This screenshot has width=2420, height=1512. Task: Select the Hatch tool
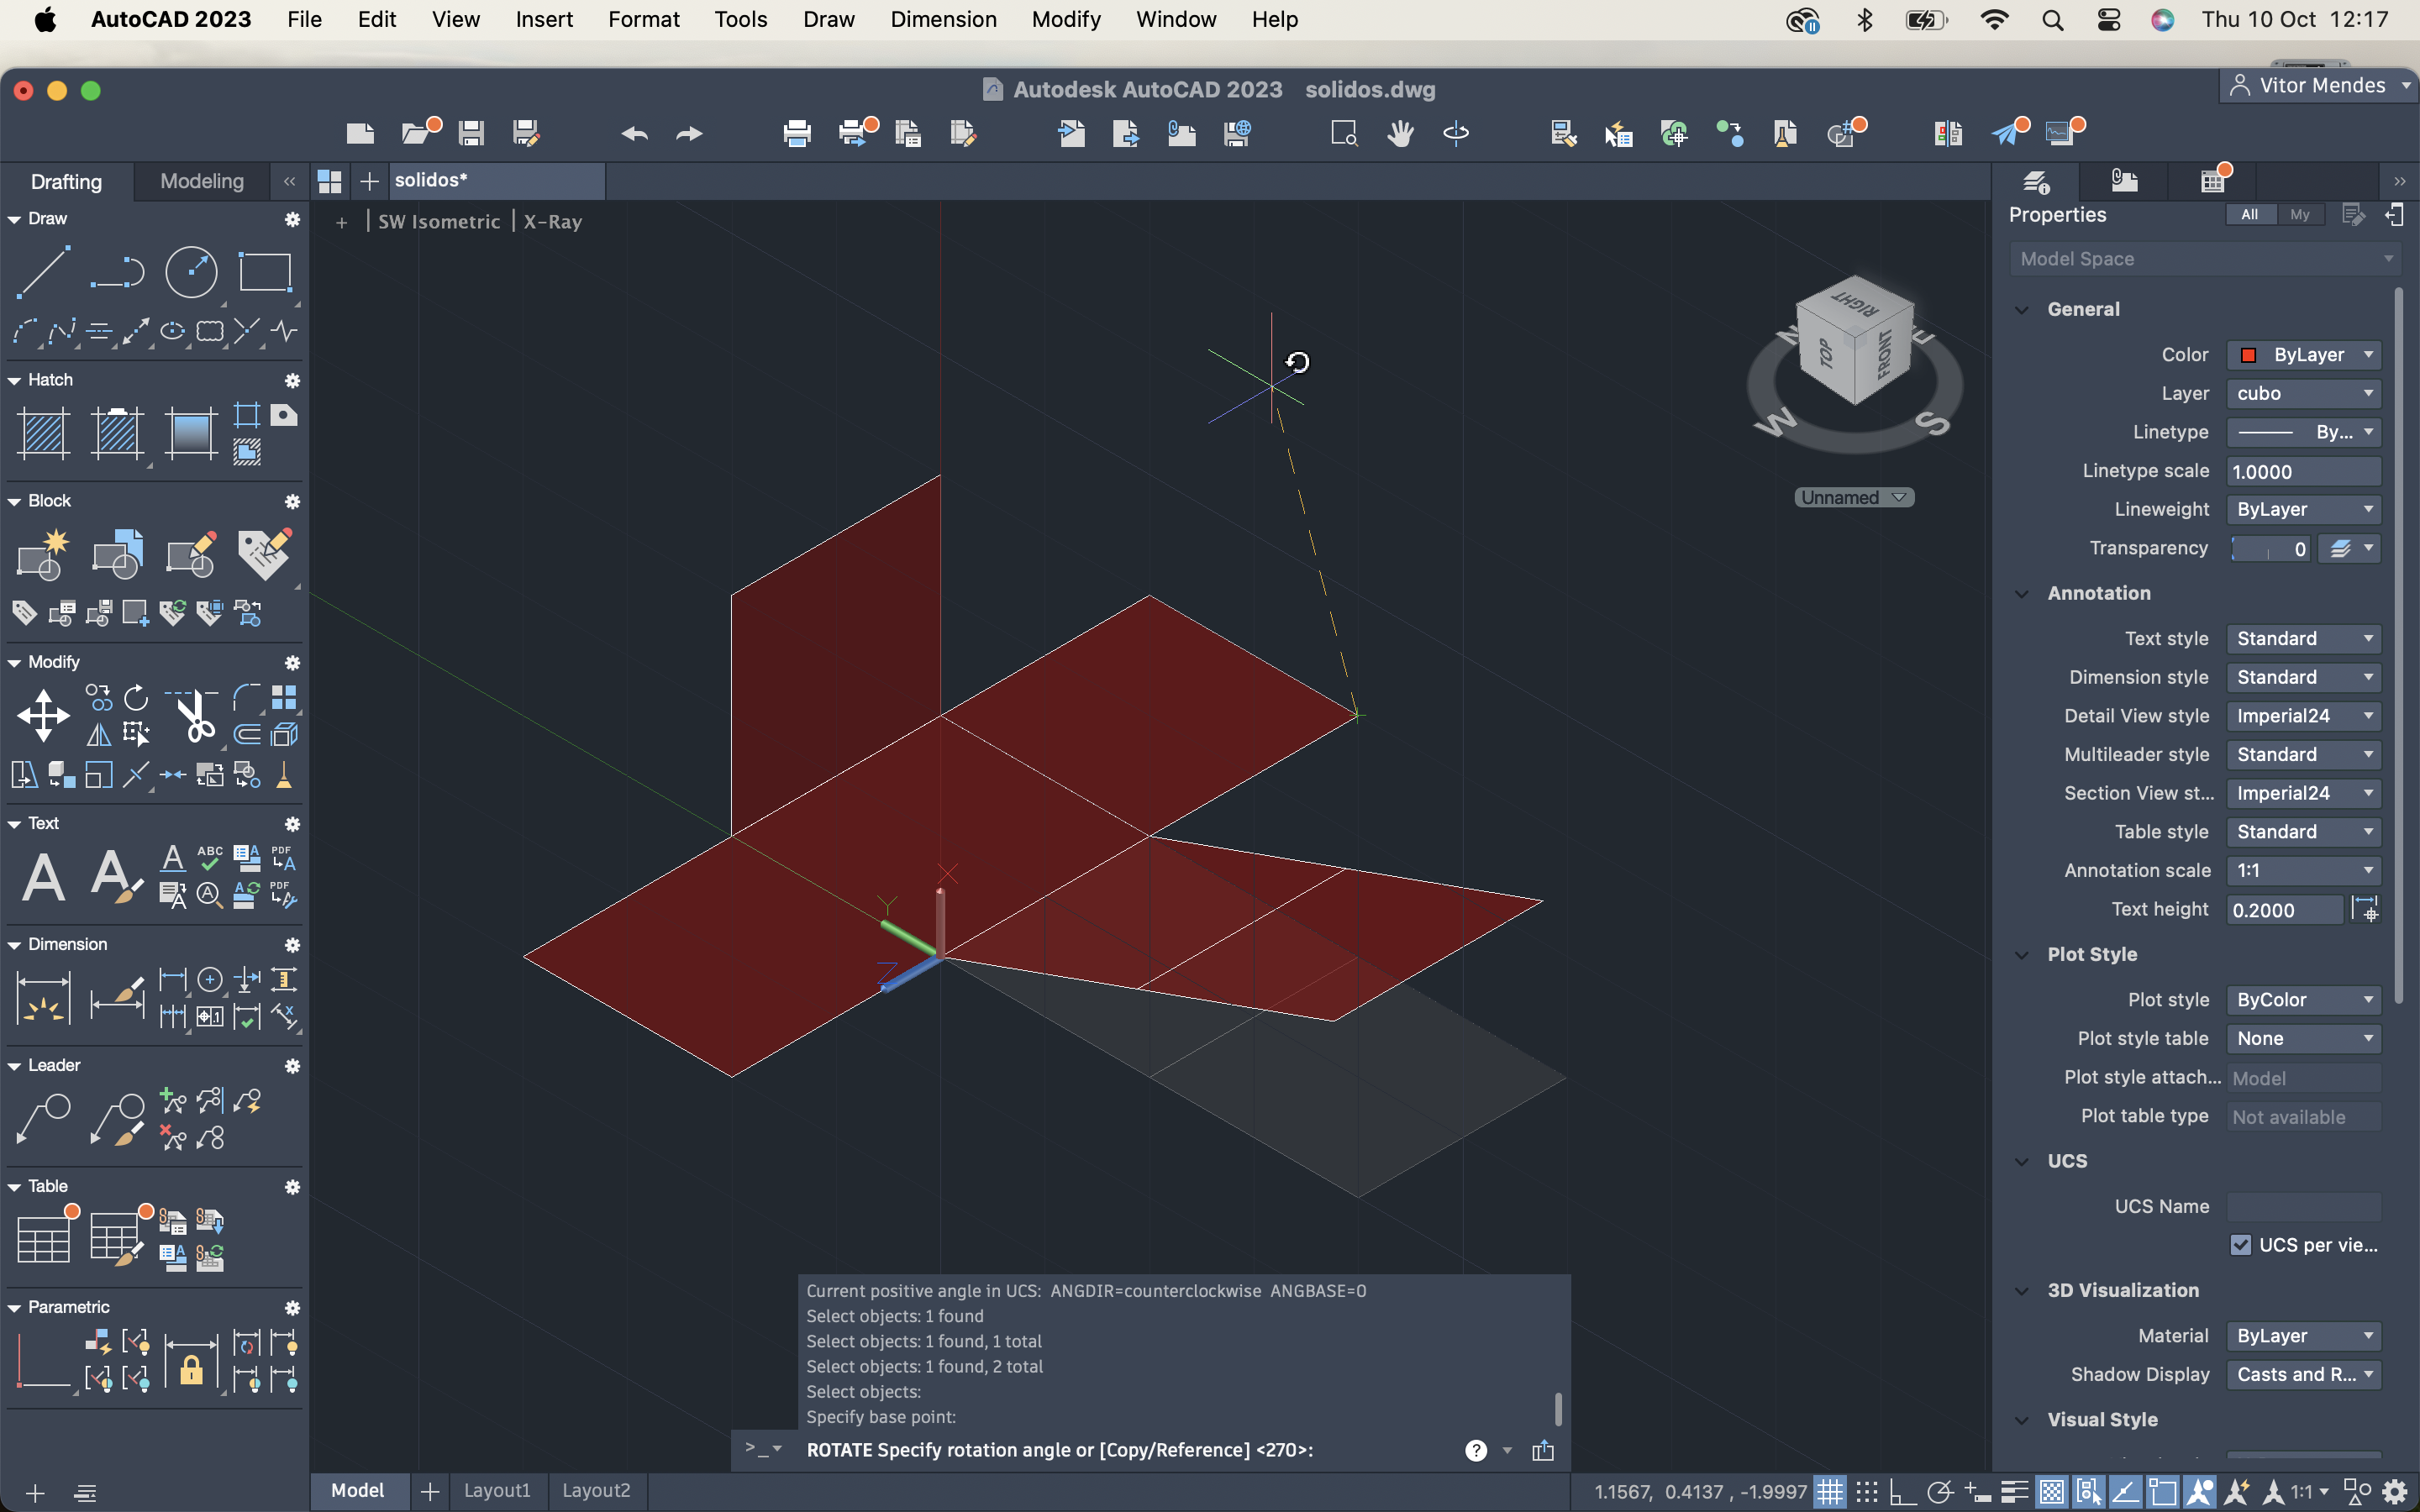point(43,433)
